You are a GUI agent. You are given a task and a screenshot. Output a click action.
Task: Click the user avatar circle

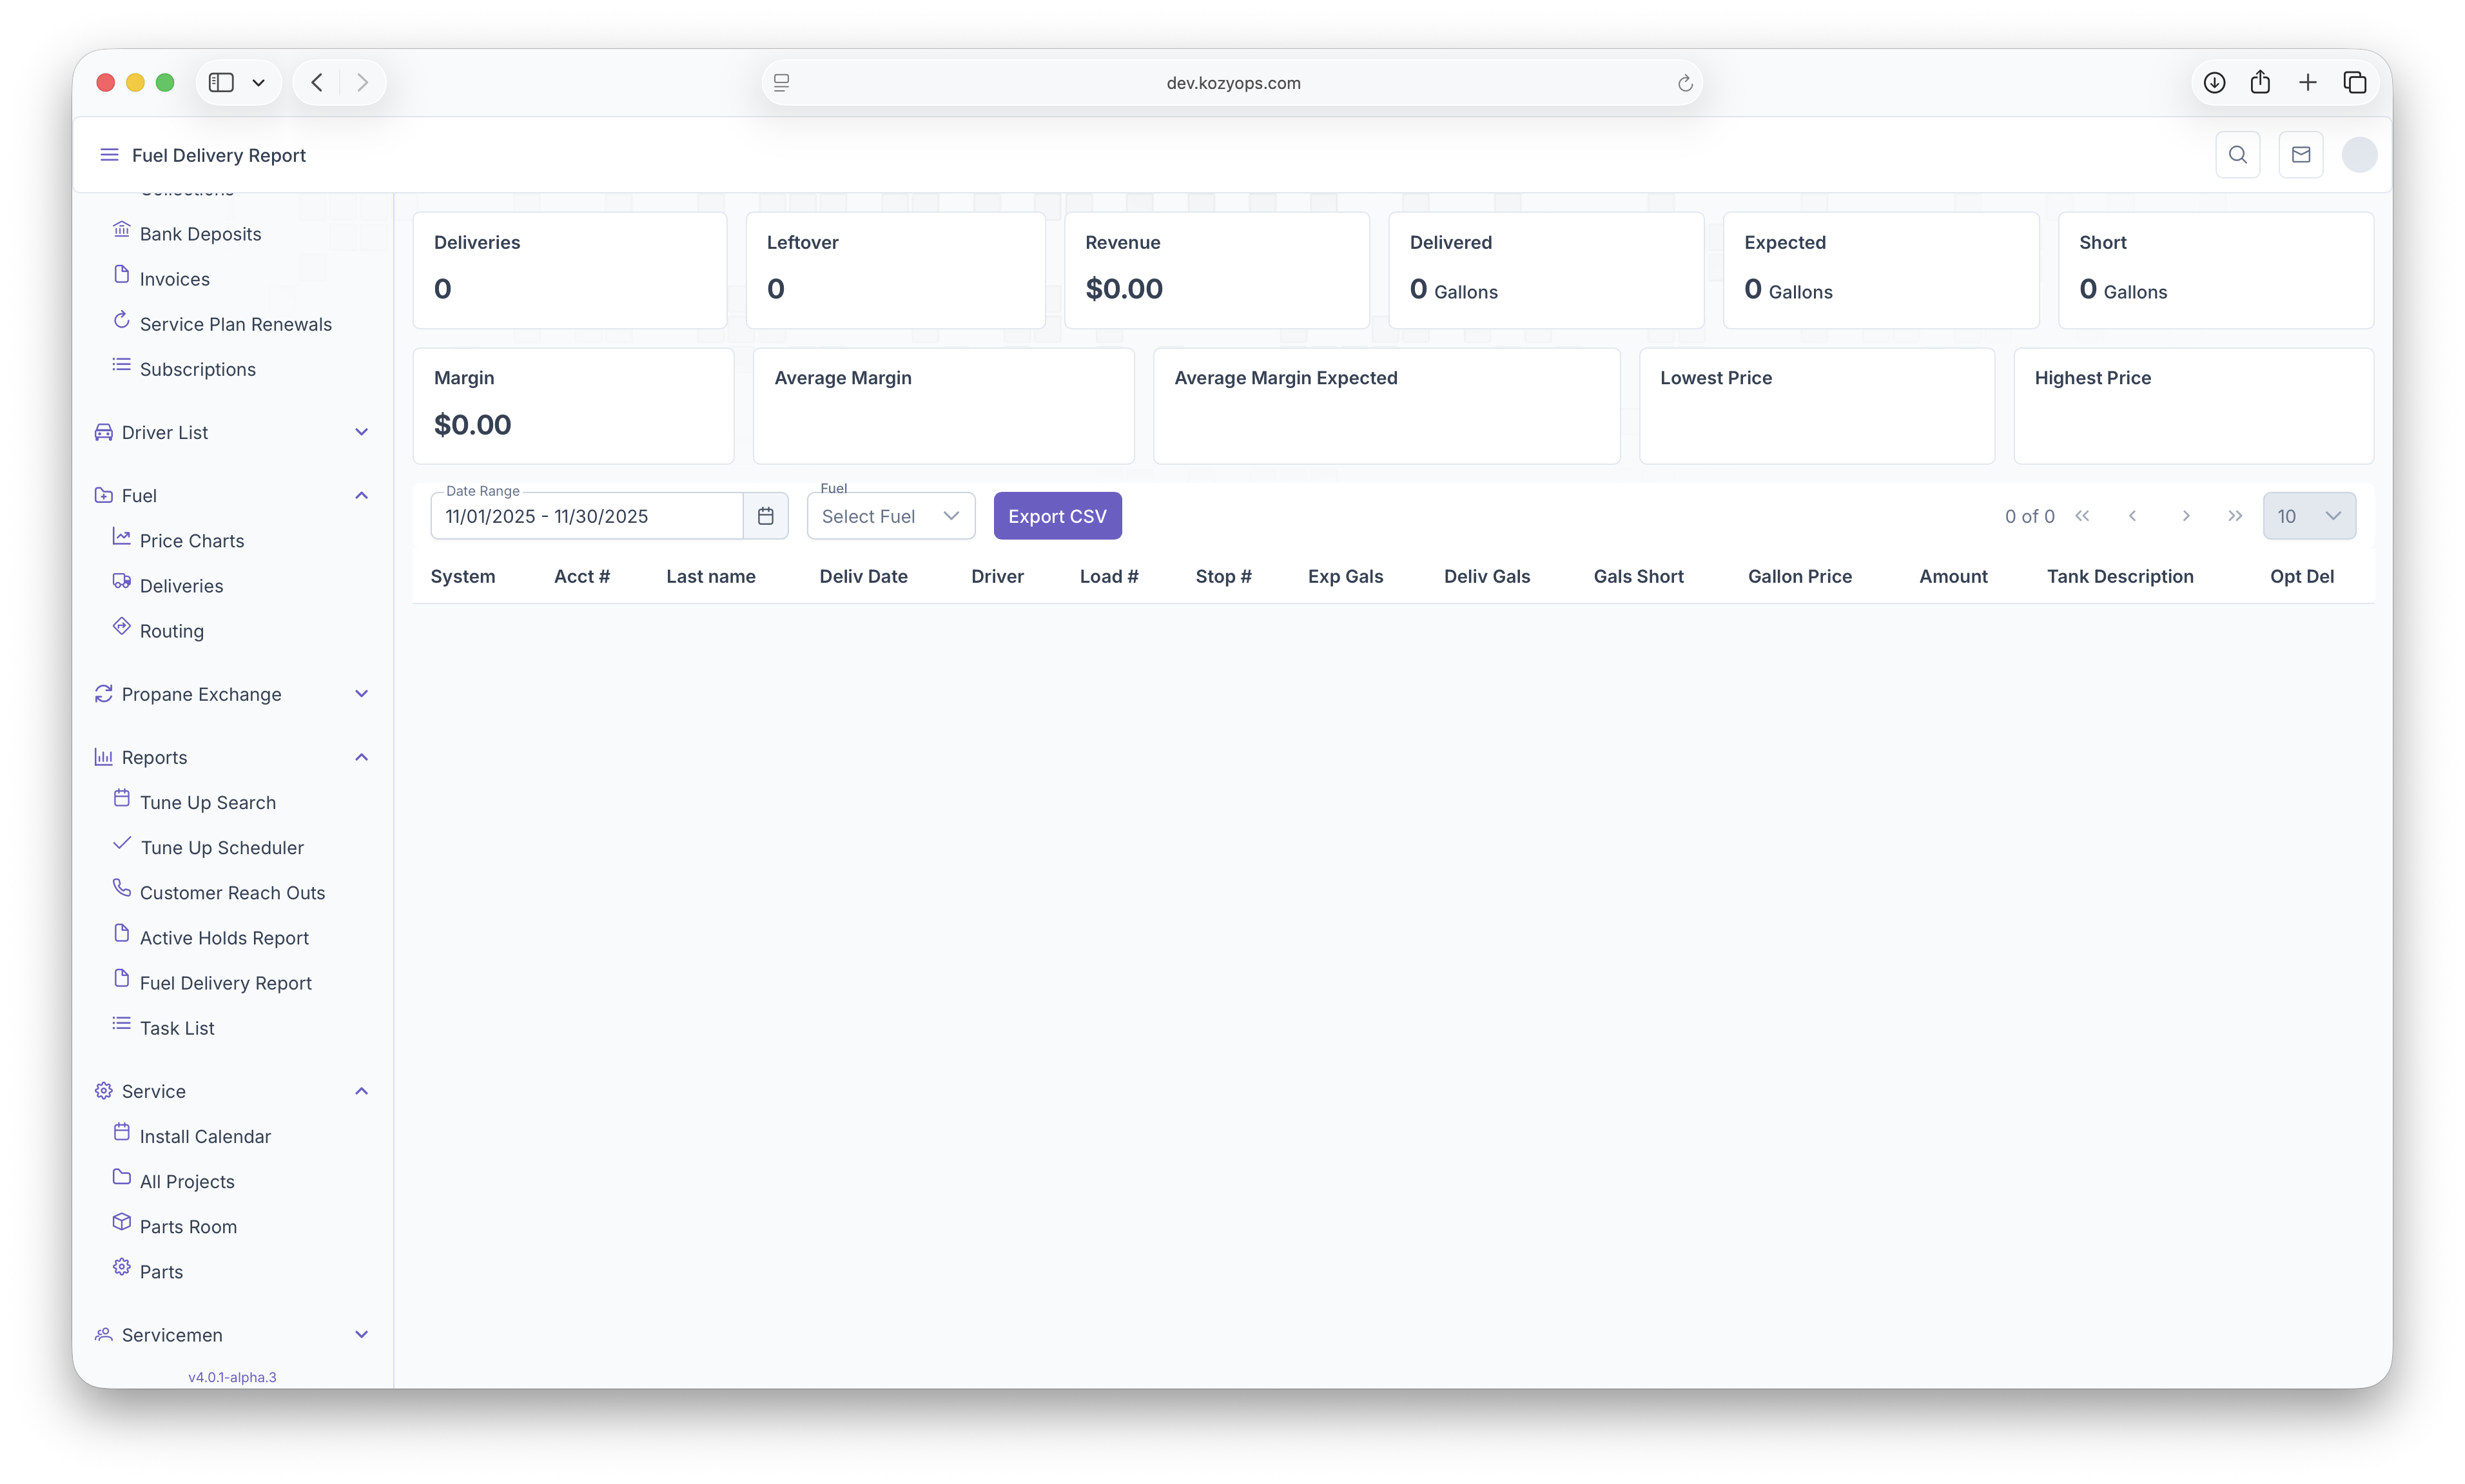tap(2359, 155)
